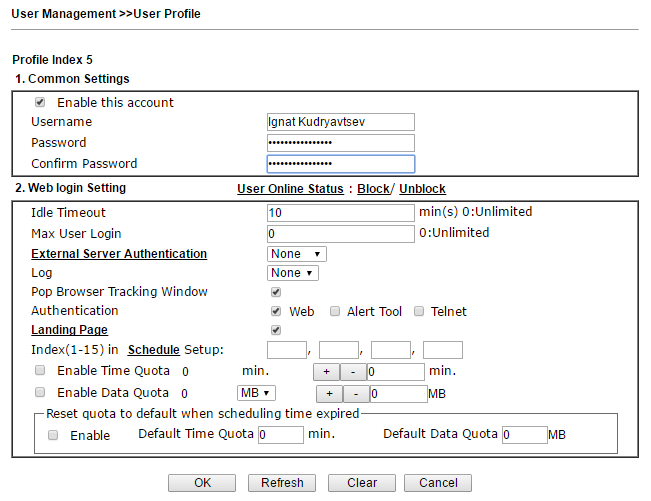Screen dimensions: 651x501
Task: Click the Clear button
Action: (362, 483)
